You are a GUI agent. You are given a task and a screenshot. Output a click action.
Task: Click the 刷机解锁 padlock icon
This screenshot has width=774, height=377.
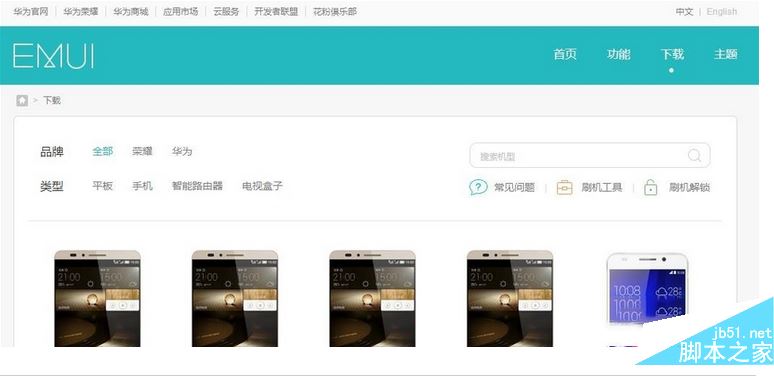coord(651,188)
